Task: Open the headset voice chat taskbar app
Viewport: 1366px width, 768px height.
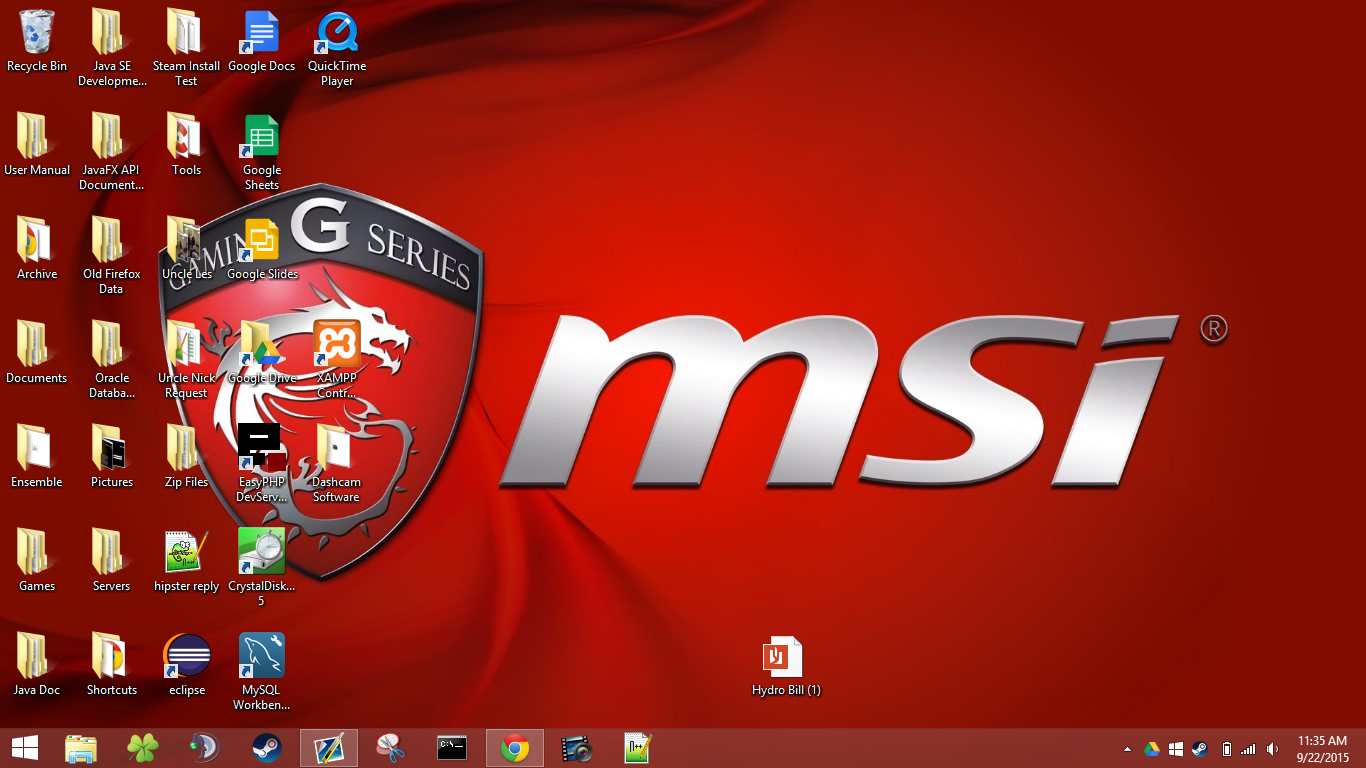Action: (x=205, y=748)
